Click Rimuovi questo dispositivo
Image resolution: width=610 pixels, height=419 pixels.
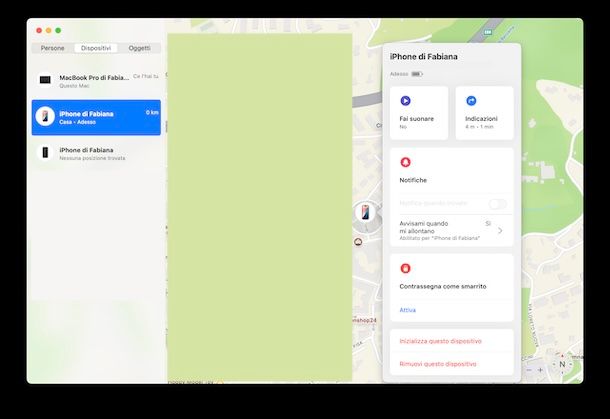[x=438, y=364]
